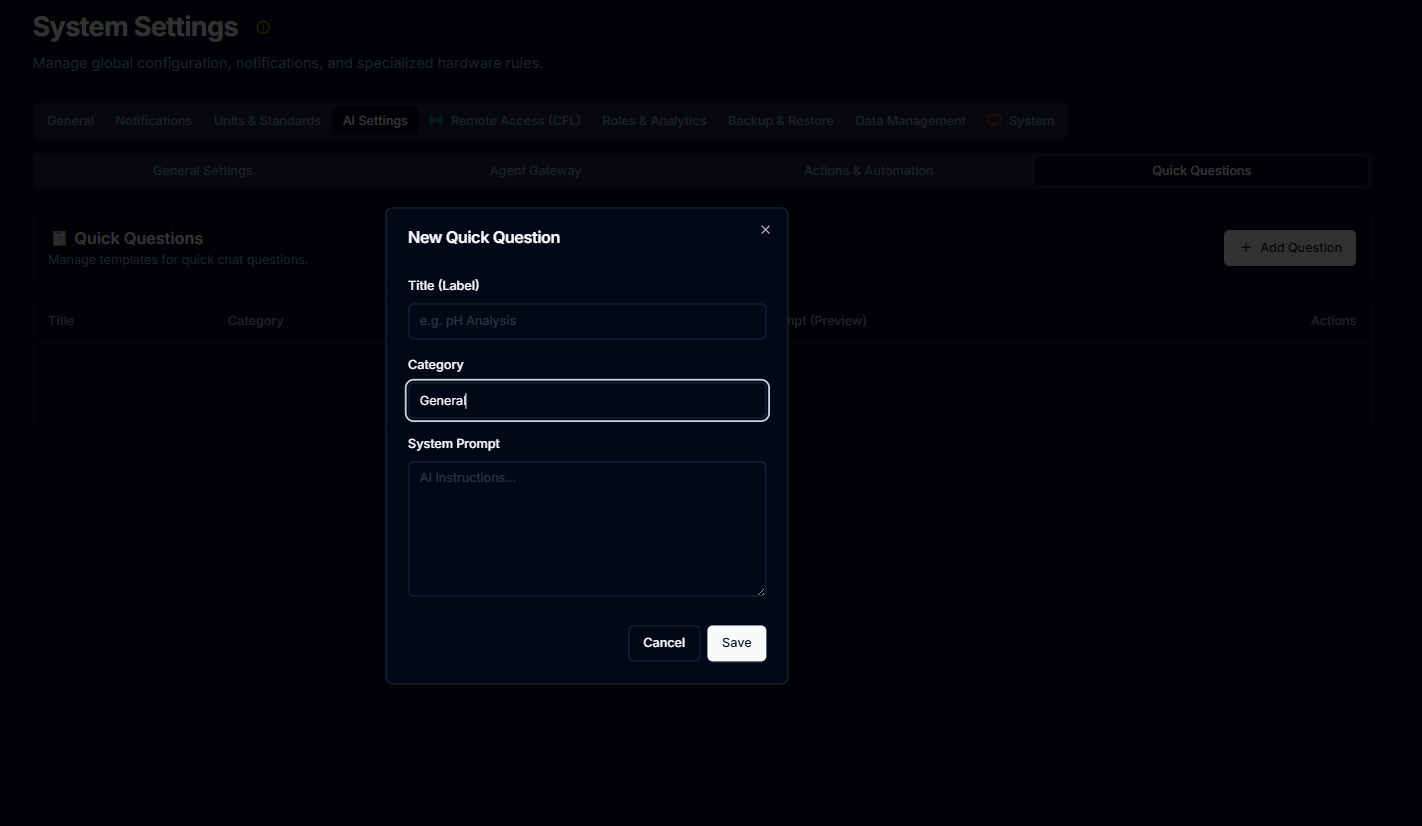Image resolution: width=1422 pixels, height=826 pixels.
Task: Select the Quick Questions sub-tab
Action: (x=1201, y=171)
